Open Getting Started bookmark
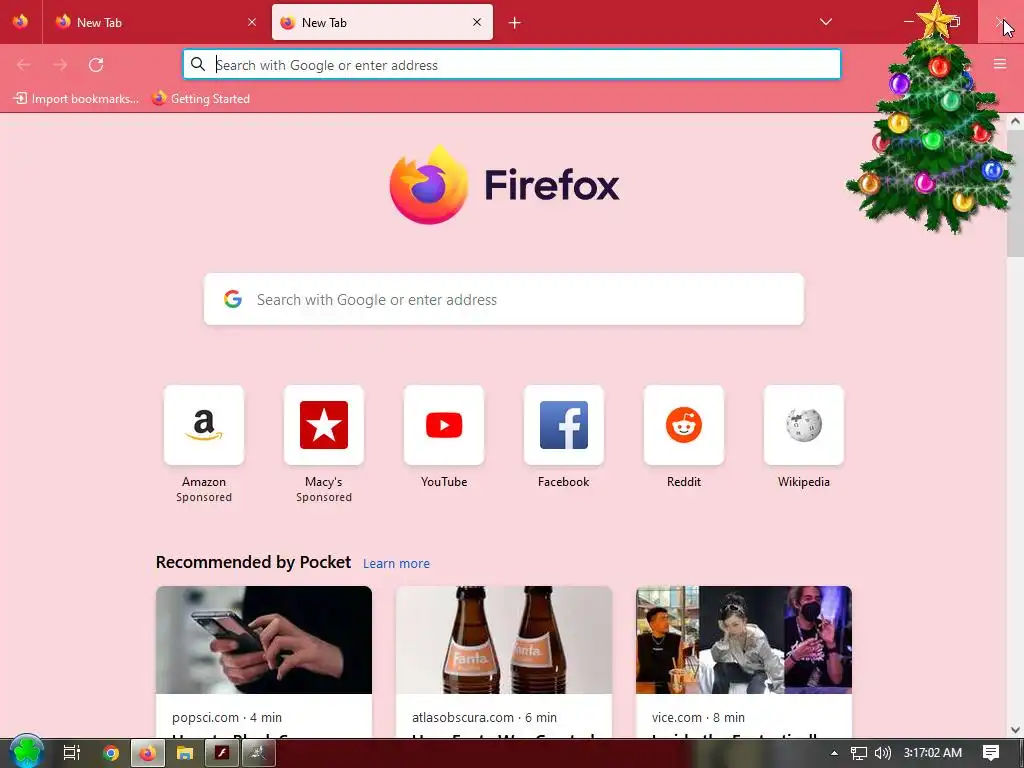Screen dimensions: 1024x768 (x=201, y=99)
